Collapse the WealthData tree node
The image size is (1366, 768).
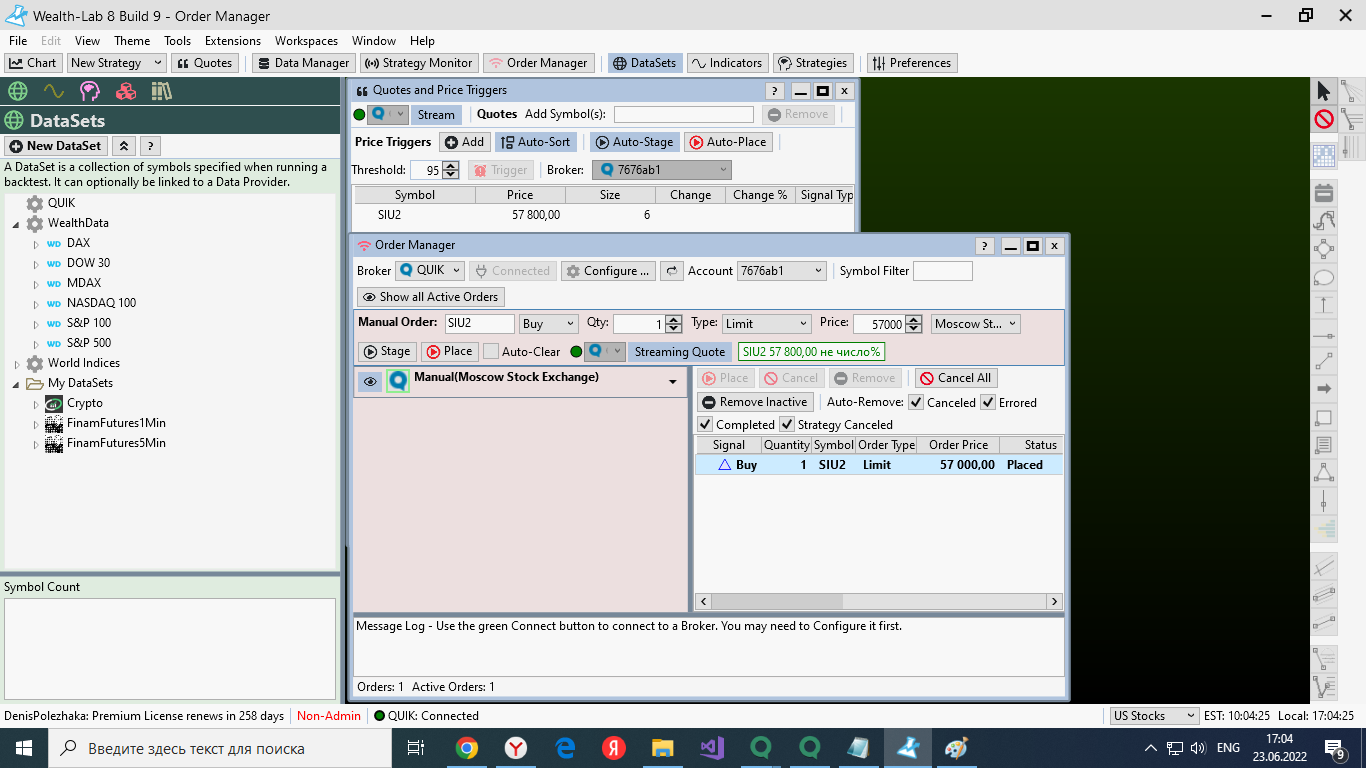tap(16, 223)
